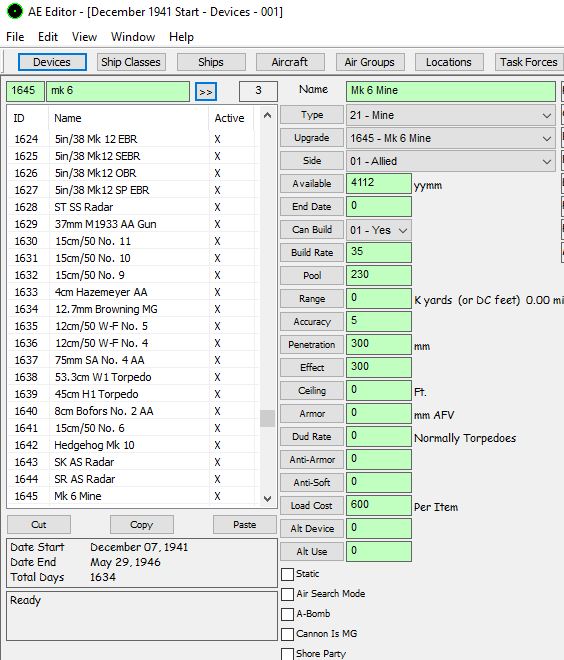Click the AE Editor application icon
Image resolution: width=564 pixels, height=660 pixels.
coord(15,11)
